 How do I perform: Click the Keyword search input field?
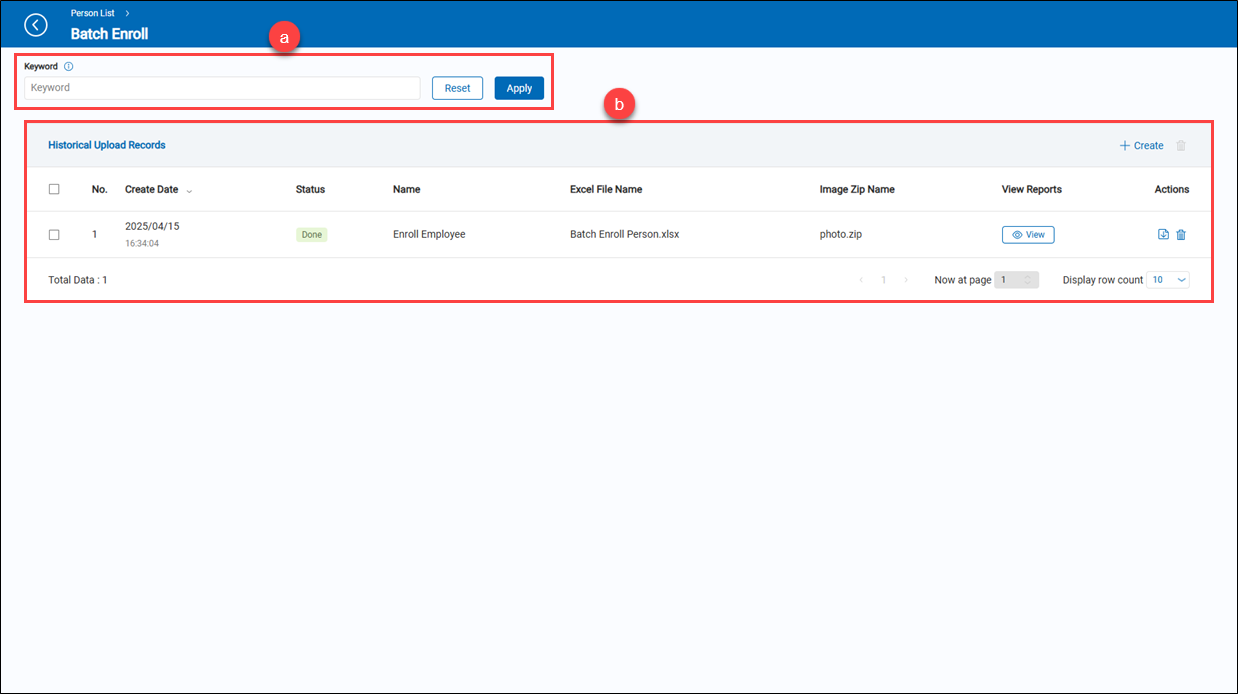[222, 88]
